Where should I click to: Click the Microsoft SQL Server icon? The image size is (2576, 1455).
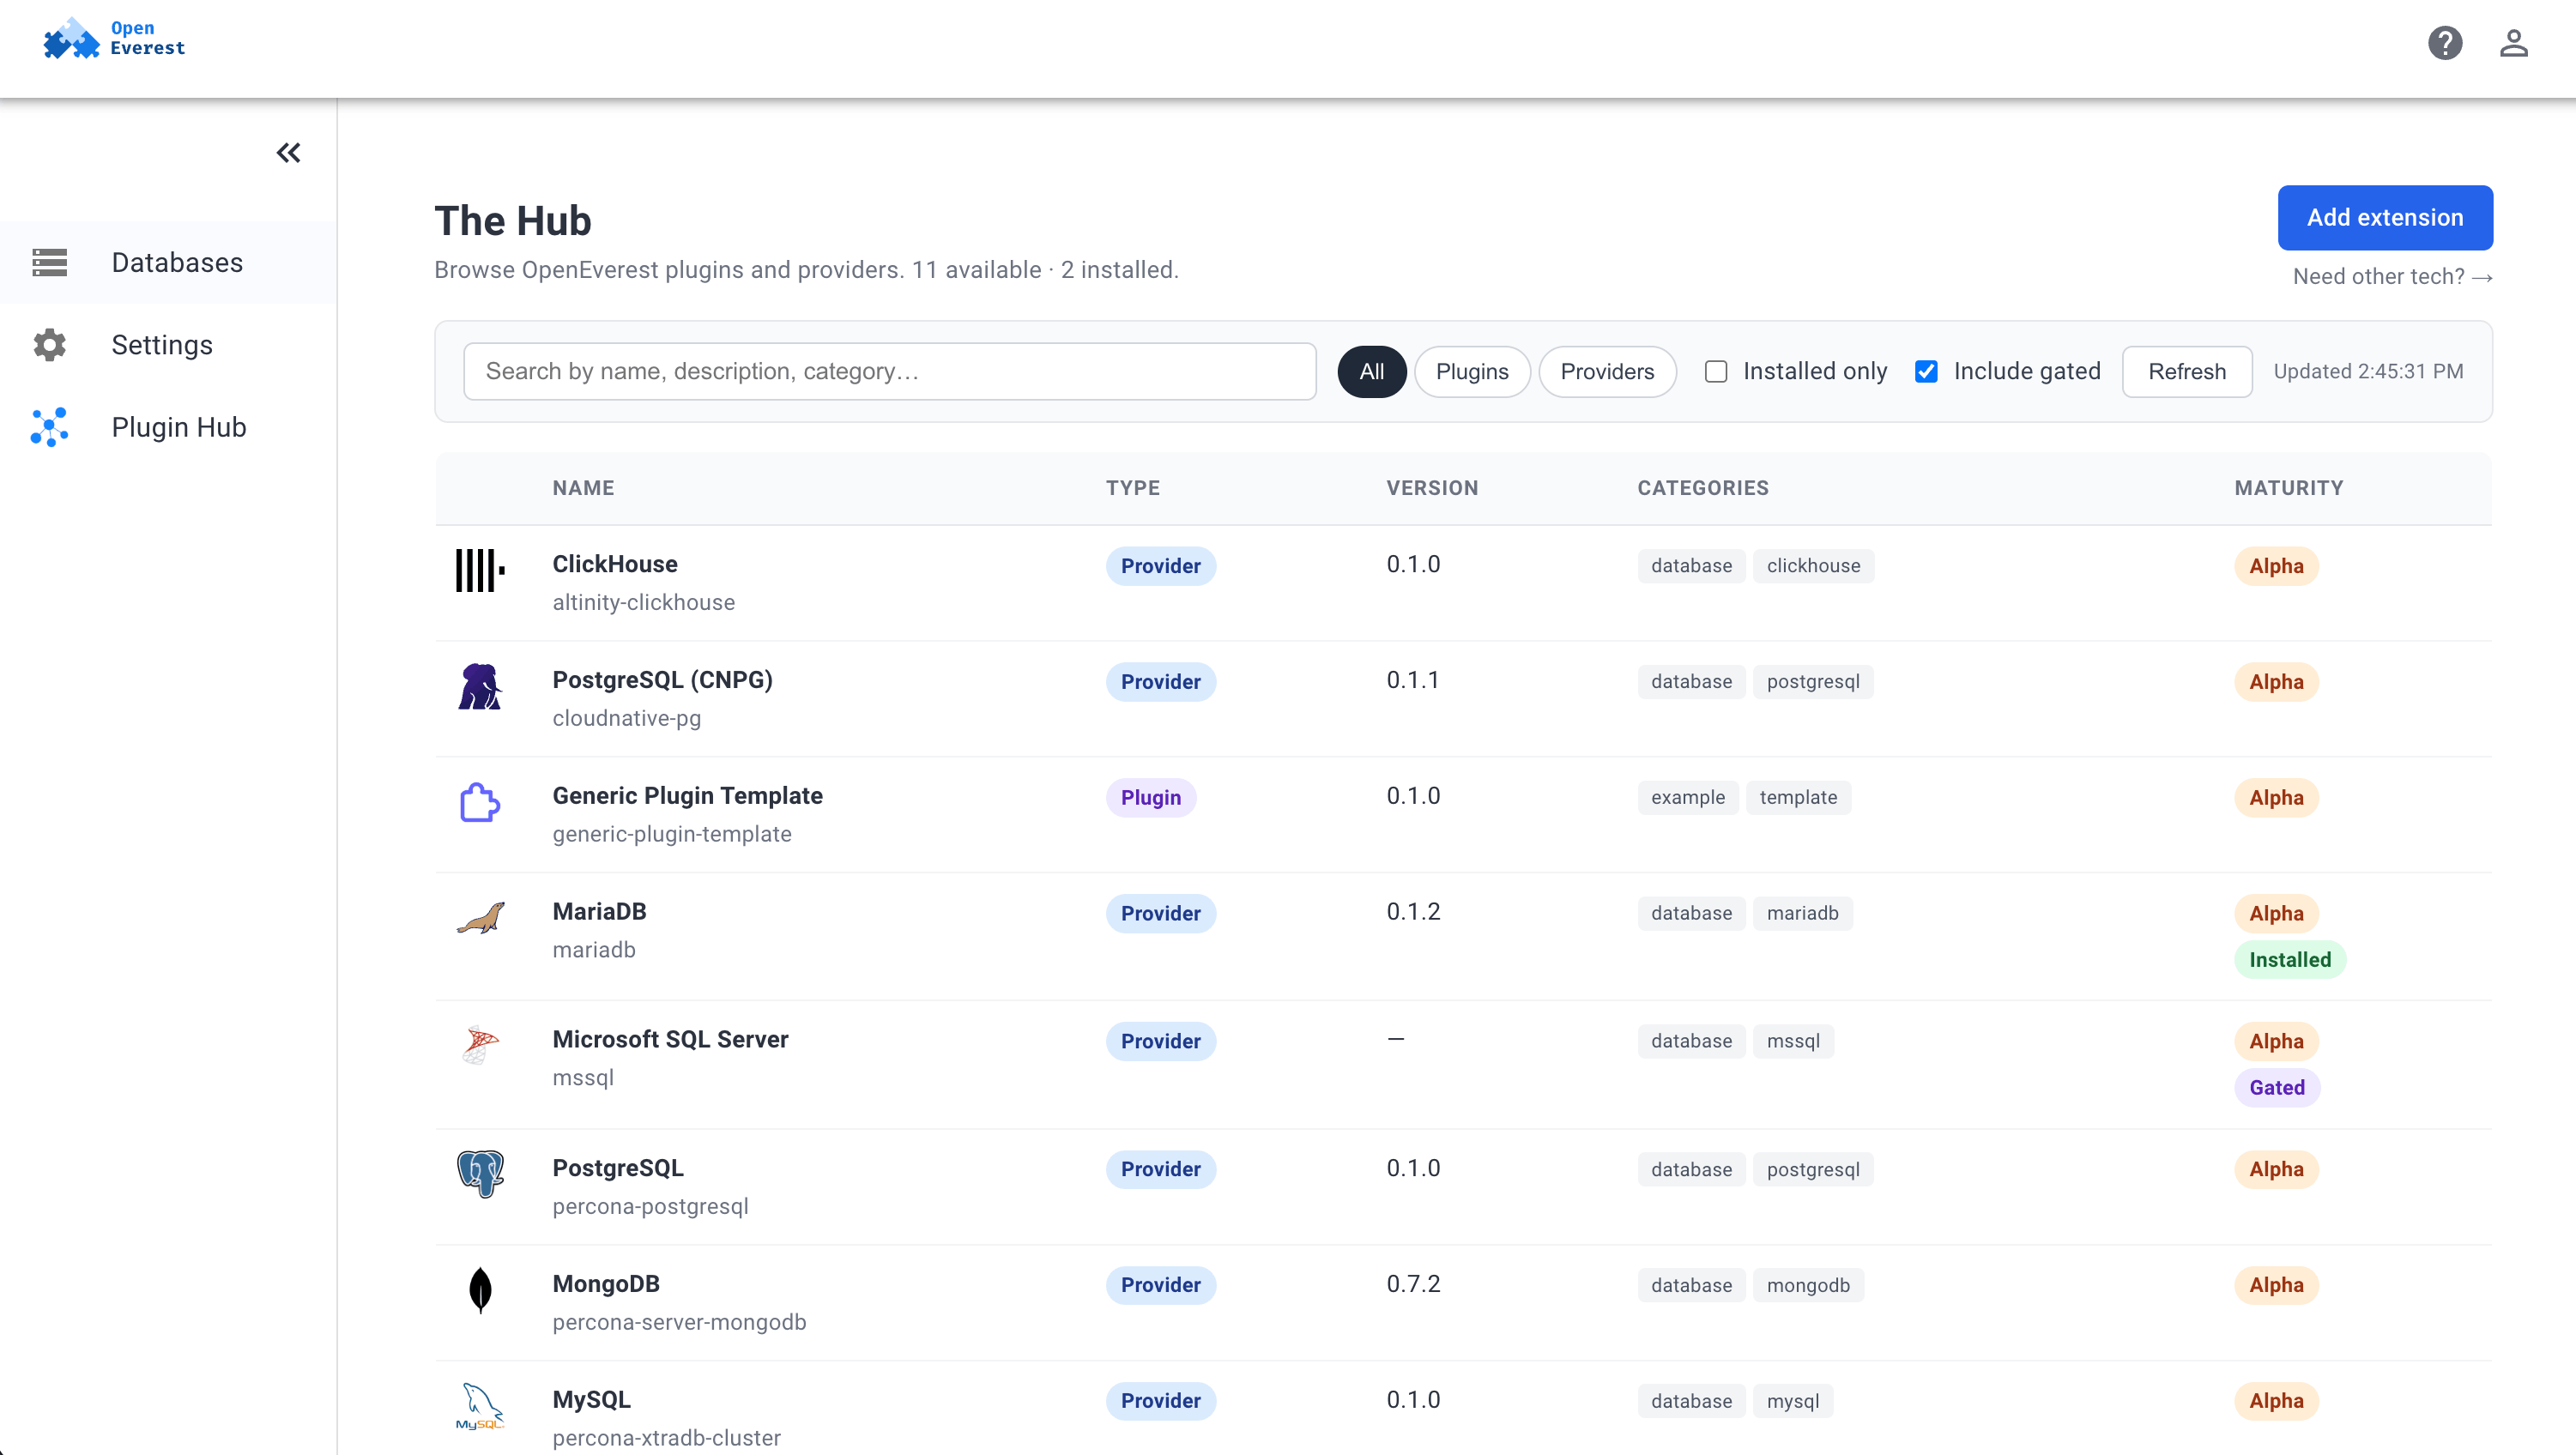tap(480, 1046)
